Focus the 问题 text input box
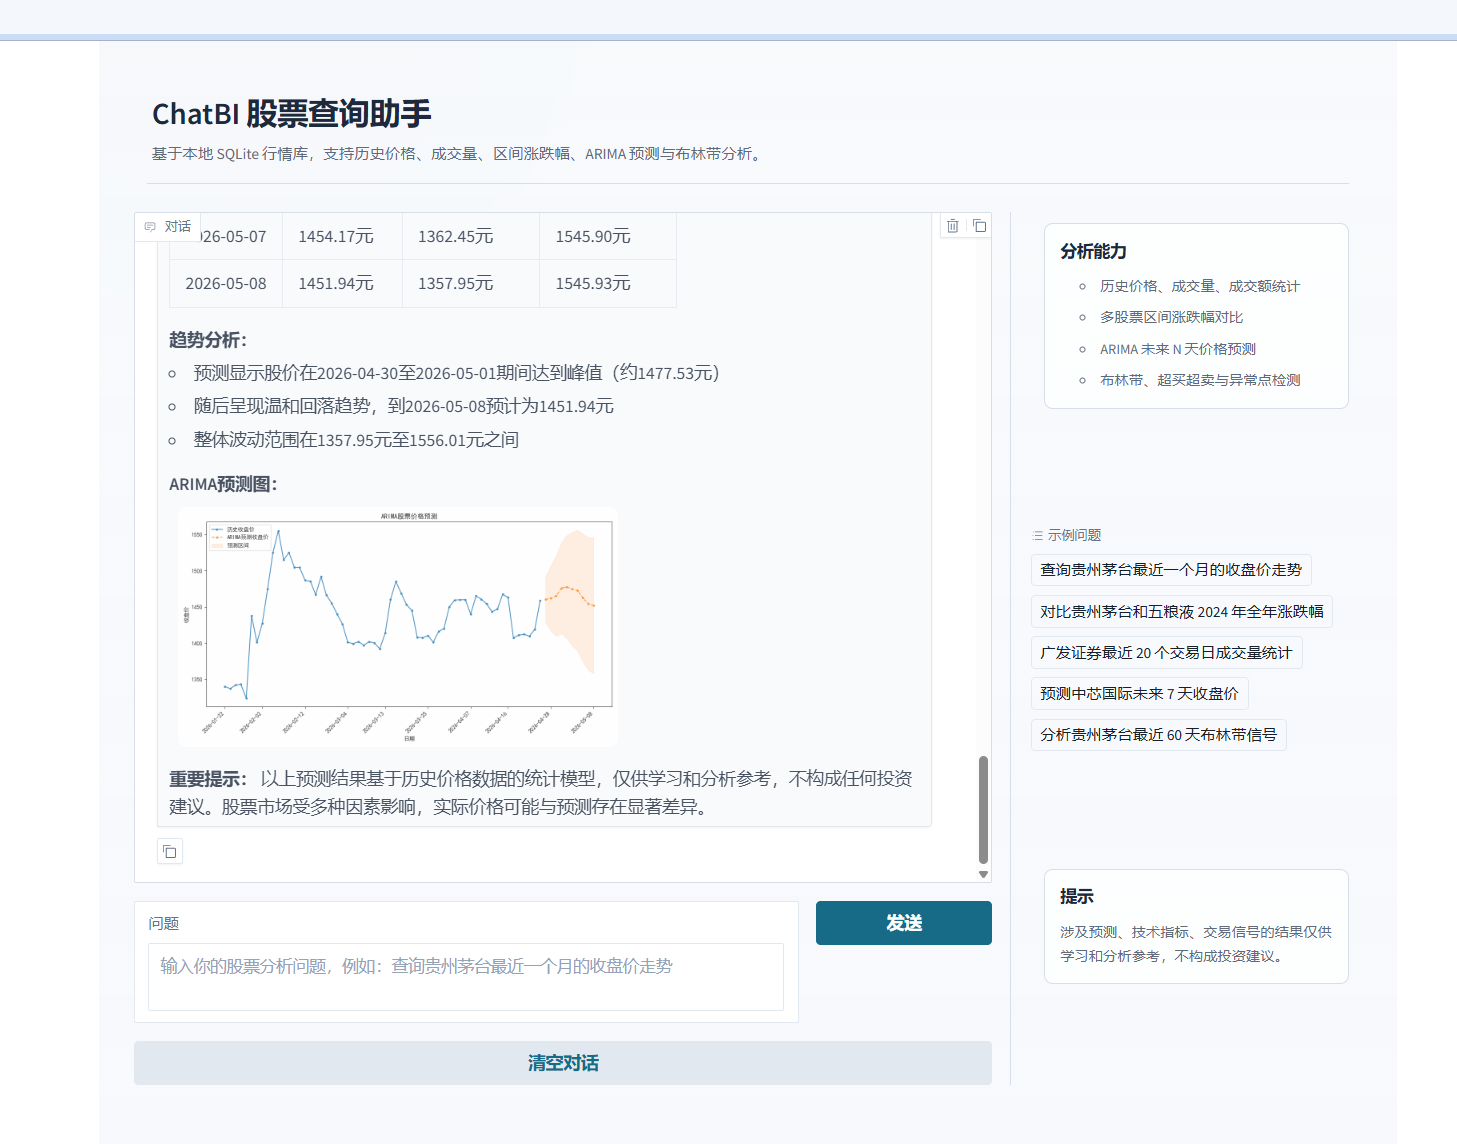The width and height of the screenshot is (1457, 1144). coord(466,977)
